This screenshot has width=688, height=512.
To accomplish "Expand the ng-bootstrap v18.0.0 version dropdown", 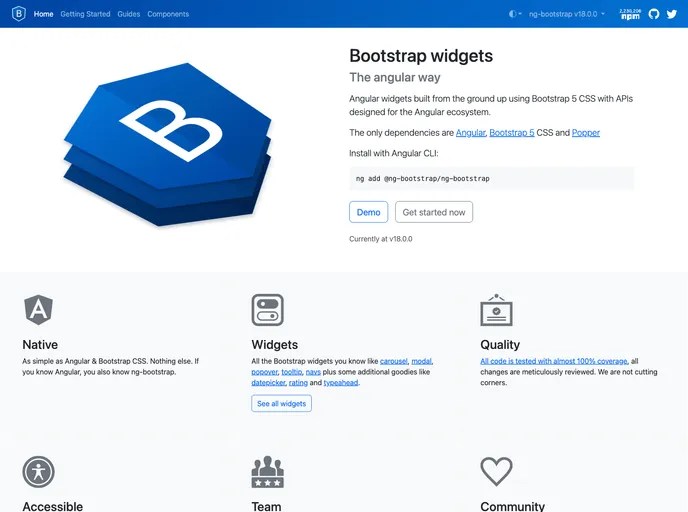I will point(567,14).
